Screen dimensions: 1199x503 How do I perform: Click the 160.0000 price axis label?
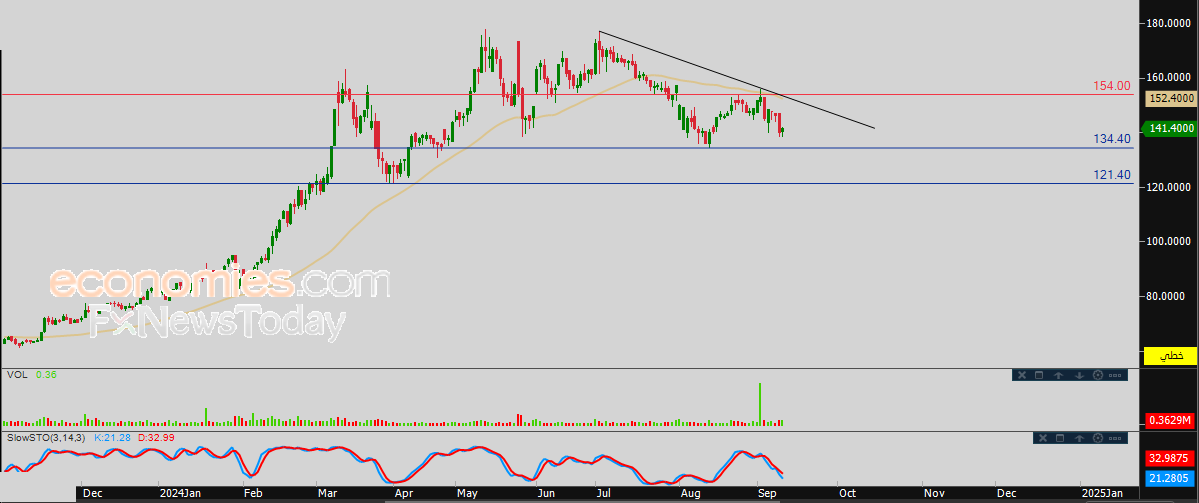1170,77
